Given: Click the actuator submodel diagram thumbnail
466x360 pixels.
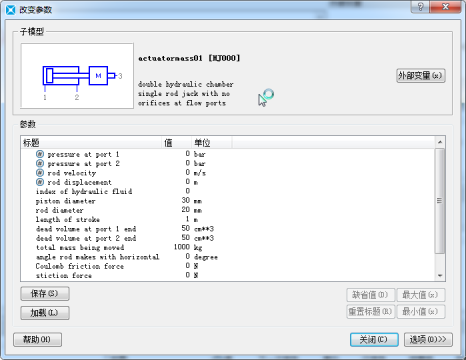Looking at the screenshot, I should coord(77,76).
